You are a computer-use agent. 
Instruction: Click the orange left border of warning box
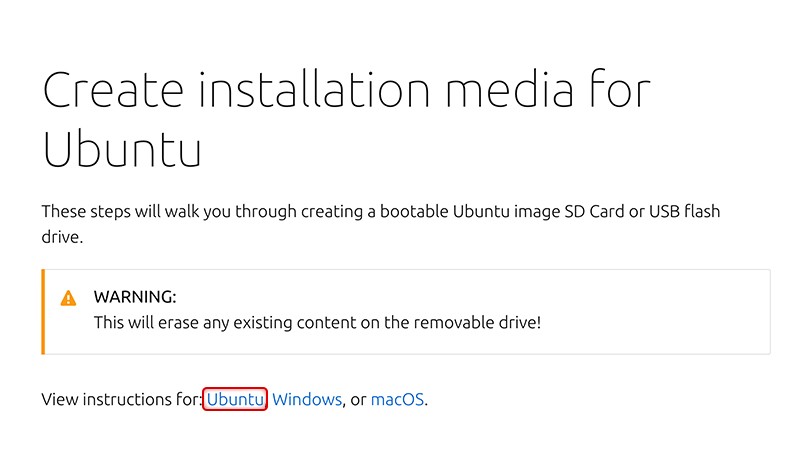click(43, 312)
